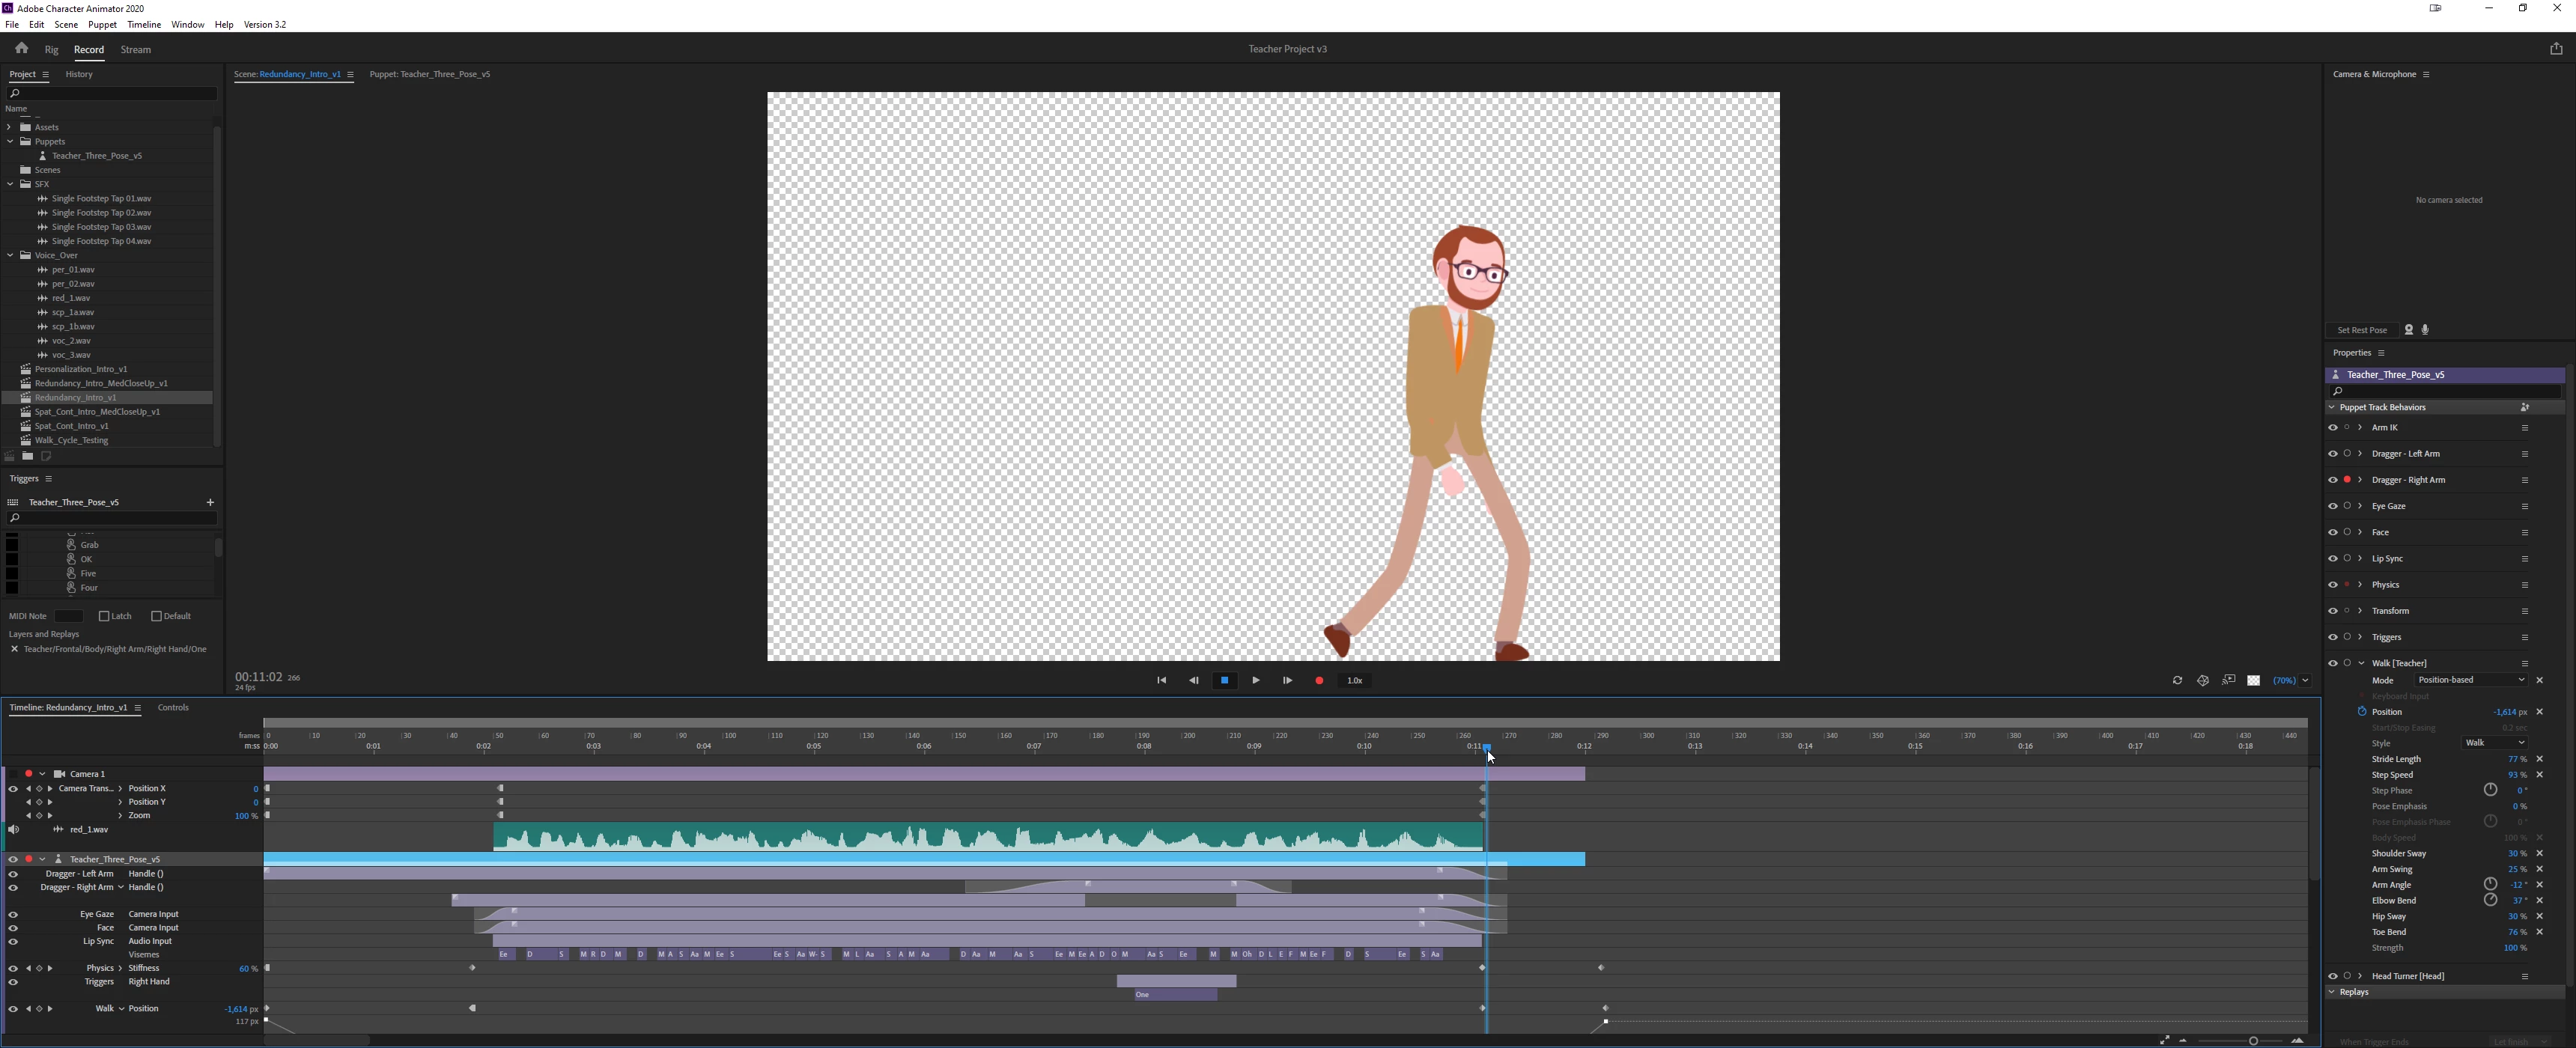Click the Play button in transport controls
2576x1048 pixels.
(x=1256, y=680)
